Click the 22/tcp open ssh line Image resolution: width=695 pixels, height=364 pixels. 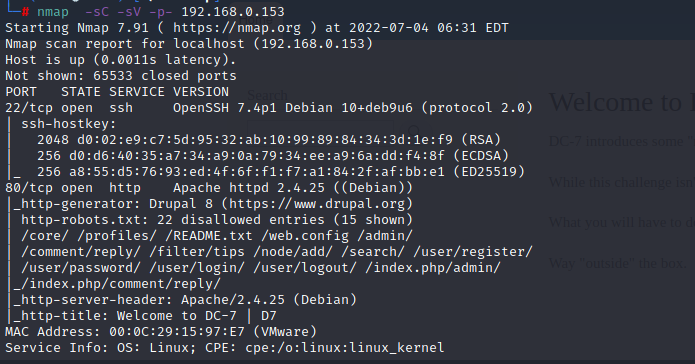pyautogui.click(x=269, y=108)
